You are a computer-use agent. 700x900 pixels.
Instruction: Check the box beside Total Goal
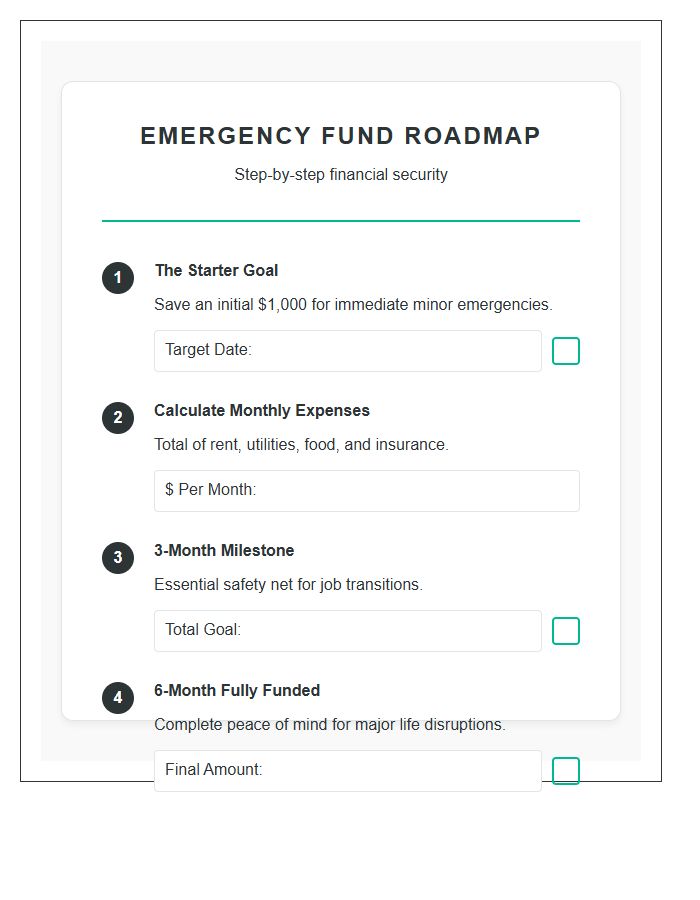pyautogui.click(x=566, y=631)
